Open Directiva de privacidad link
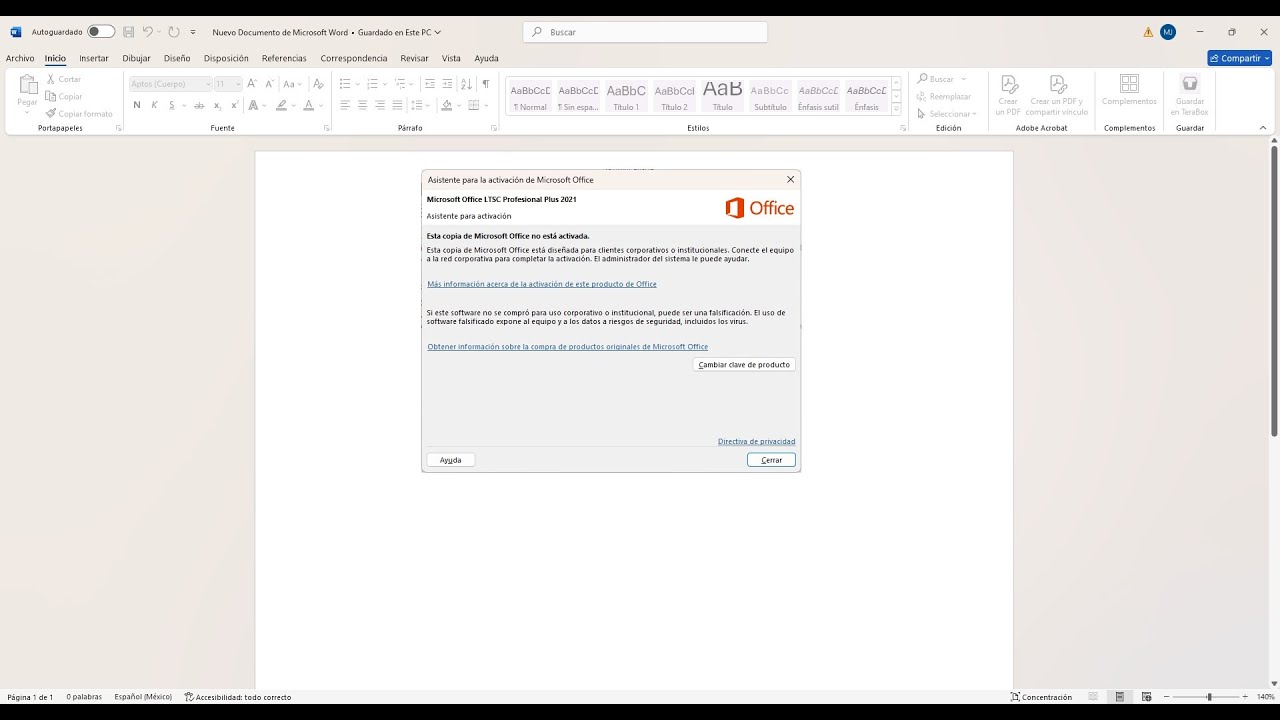Viewport: 1280px width, 720px height. (x=756, y=441)
